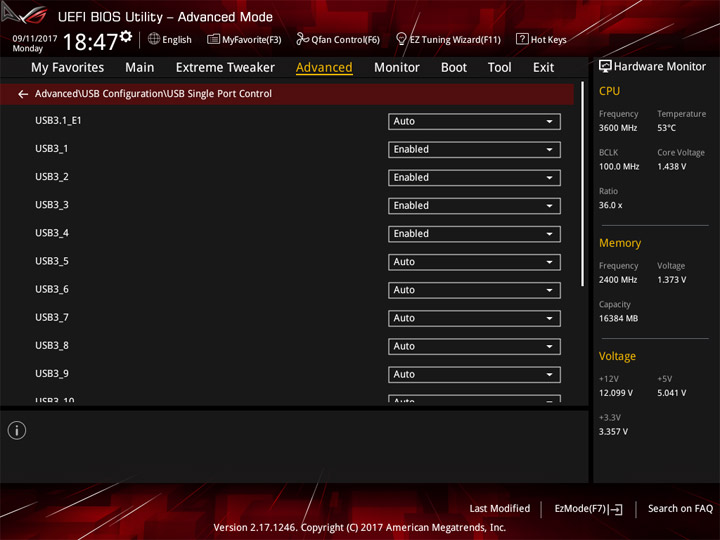Click the 09/11/2017 date text
The image size is (720, 540).
tap(34, 39)
